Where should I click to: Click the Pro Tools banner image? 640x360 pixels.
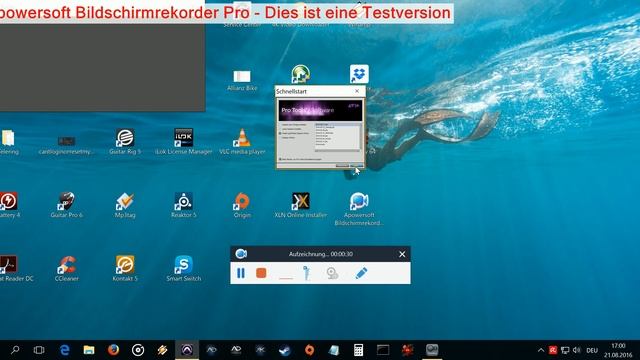click(320, 111)
